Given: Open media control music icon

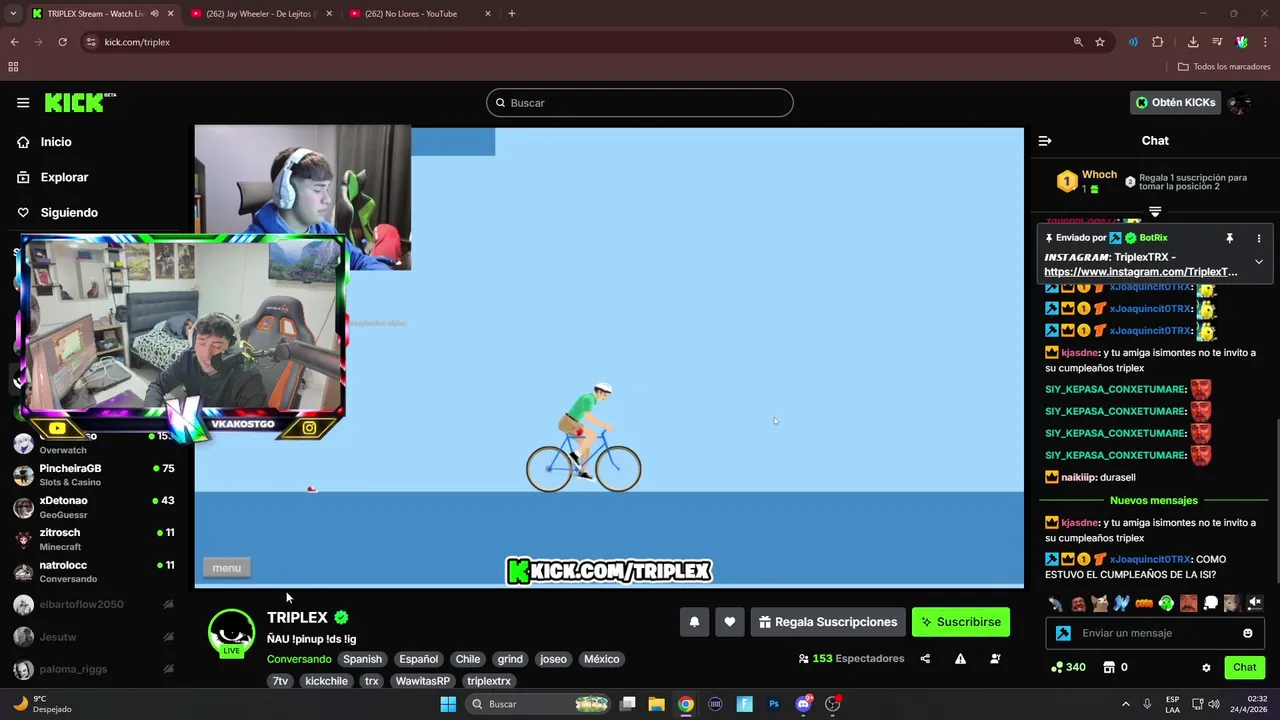Looking at the screenshot, I should click(x=1217, y=42).
